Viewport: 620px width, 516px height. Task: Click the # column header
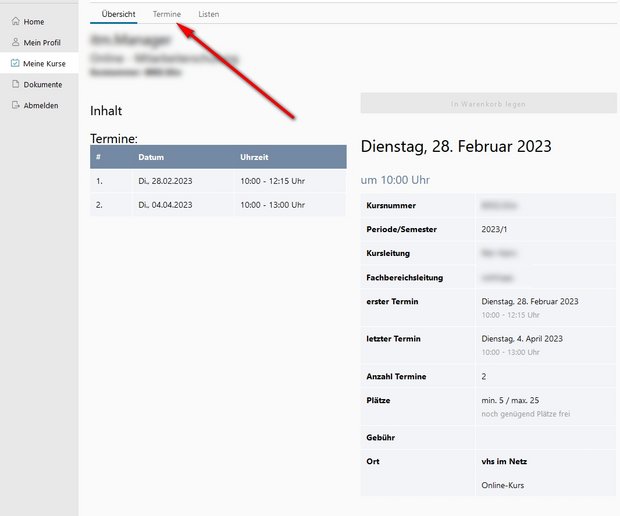click(x=99, y=158)
